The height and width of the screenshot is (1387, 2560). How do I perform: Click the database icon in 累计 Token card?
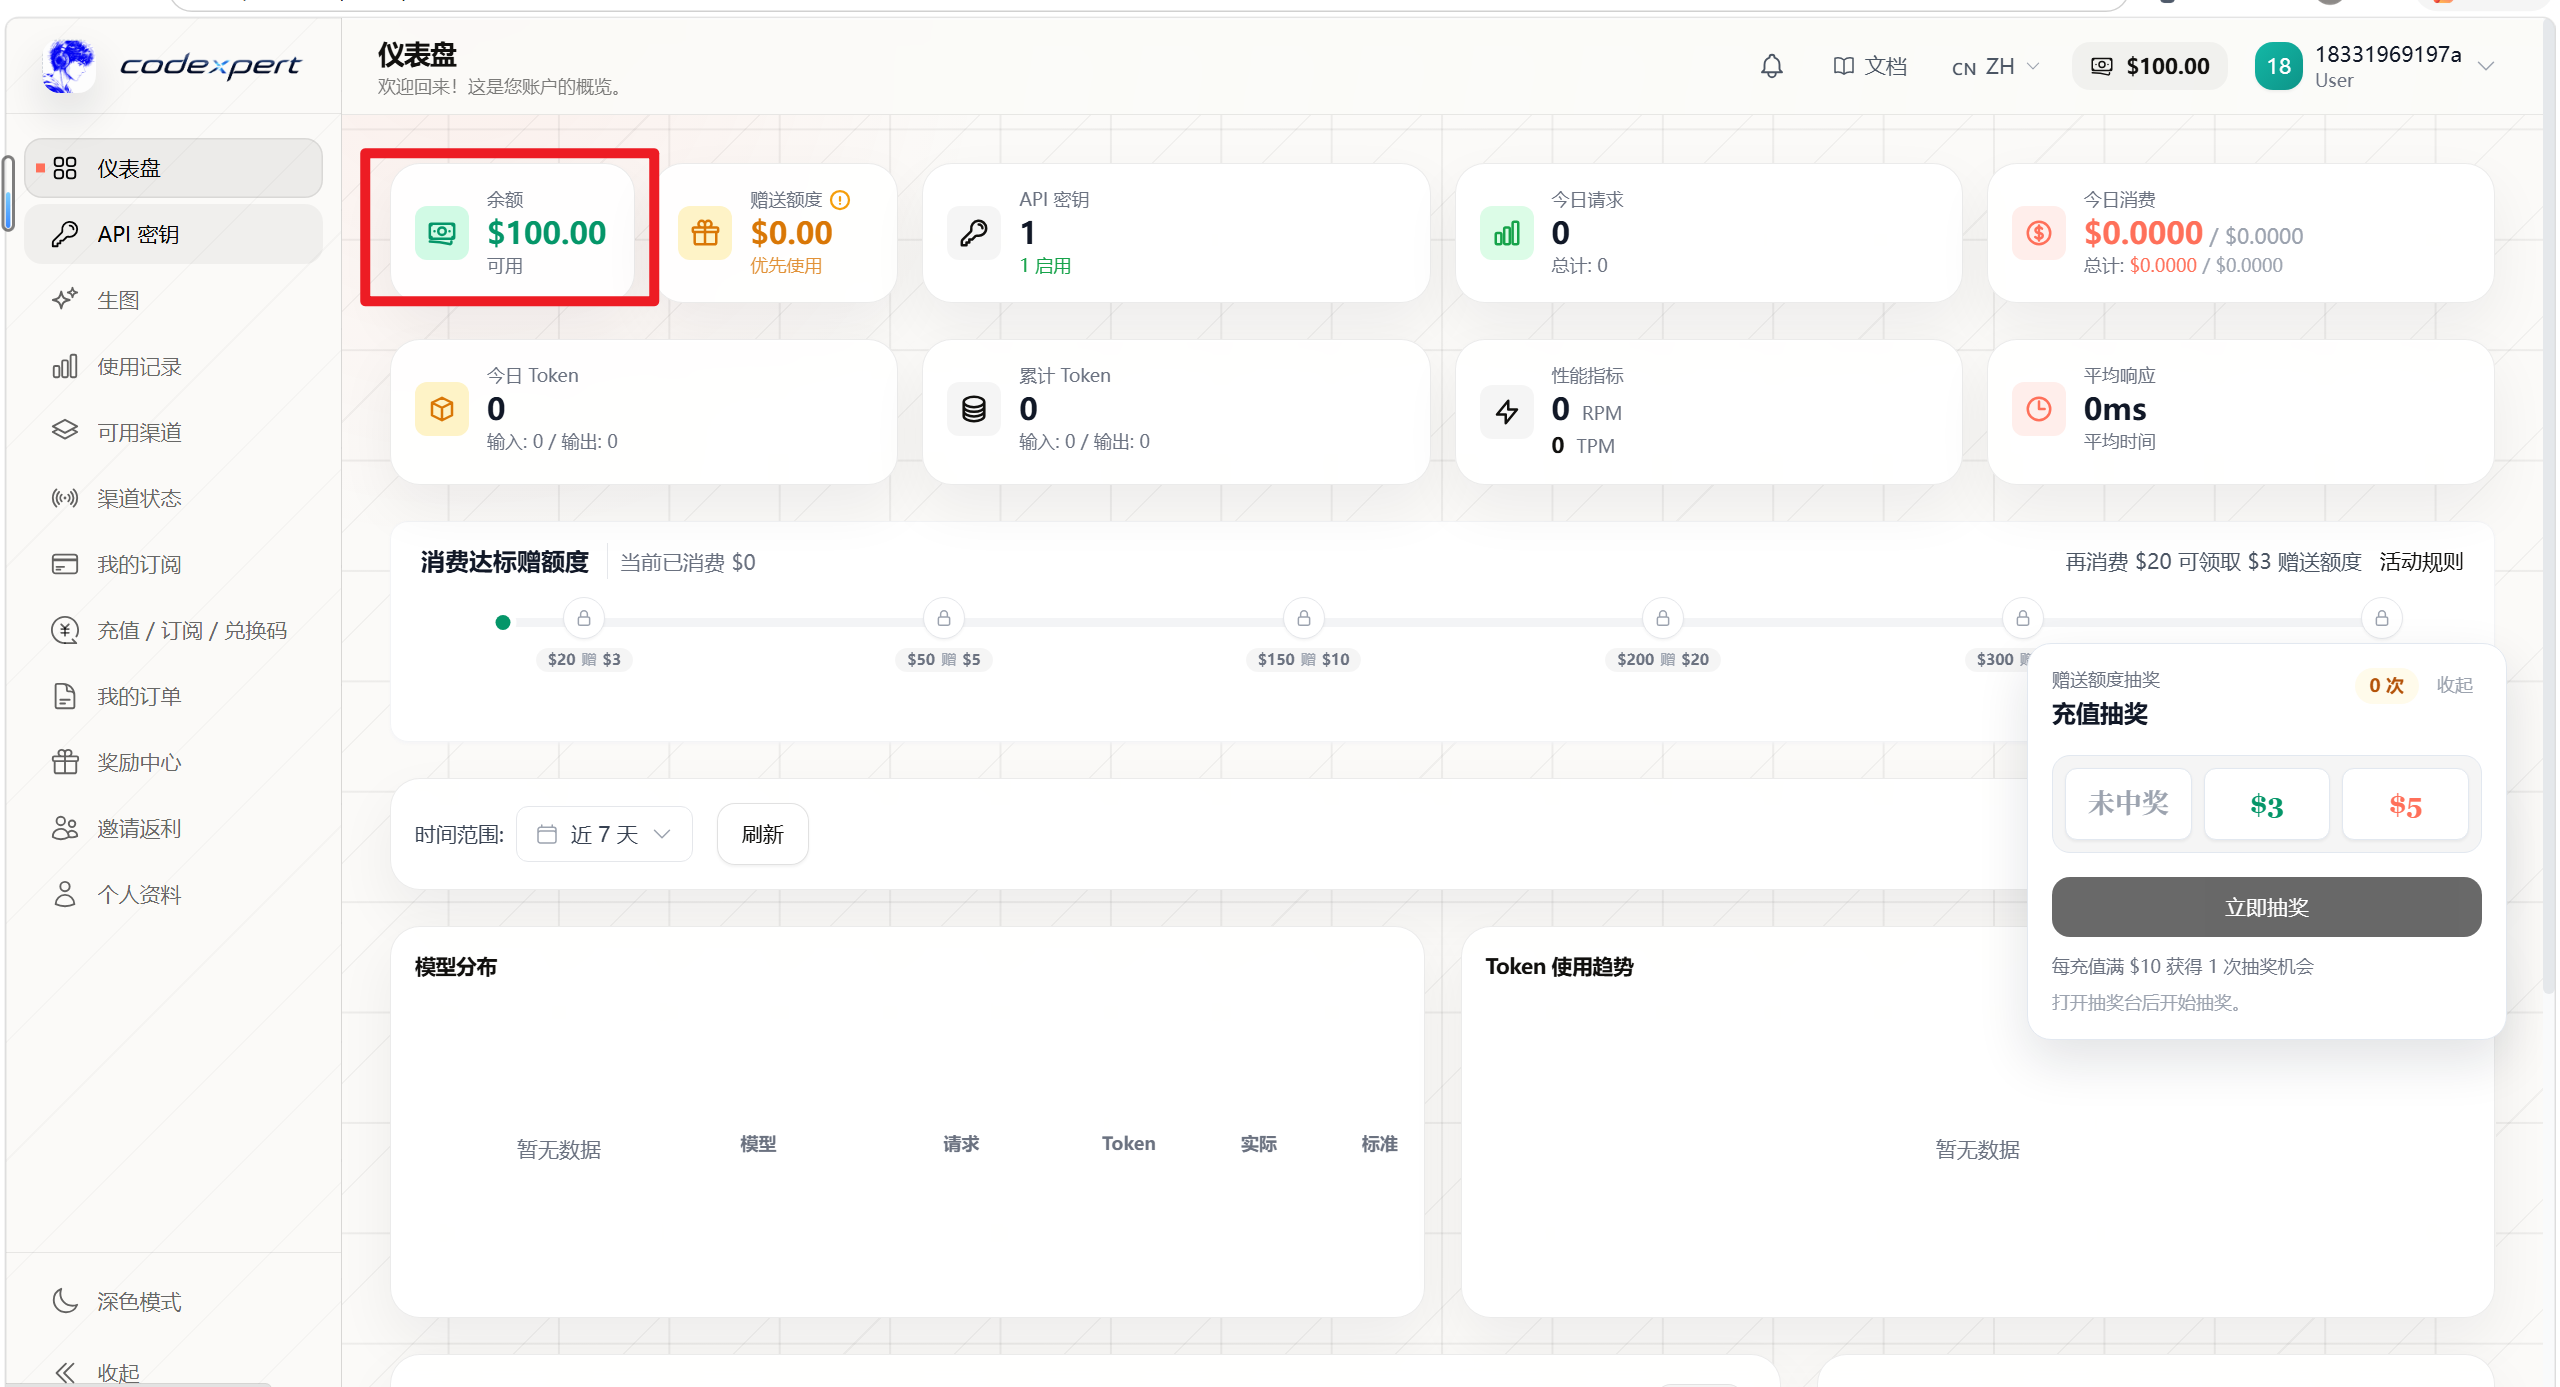click(973, 409)
